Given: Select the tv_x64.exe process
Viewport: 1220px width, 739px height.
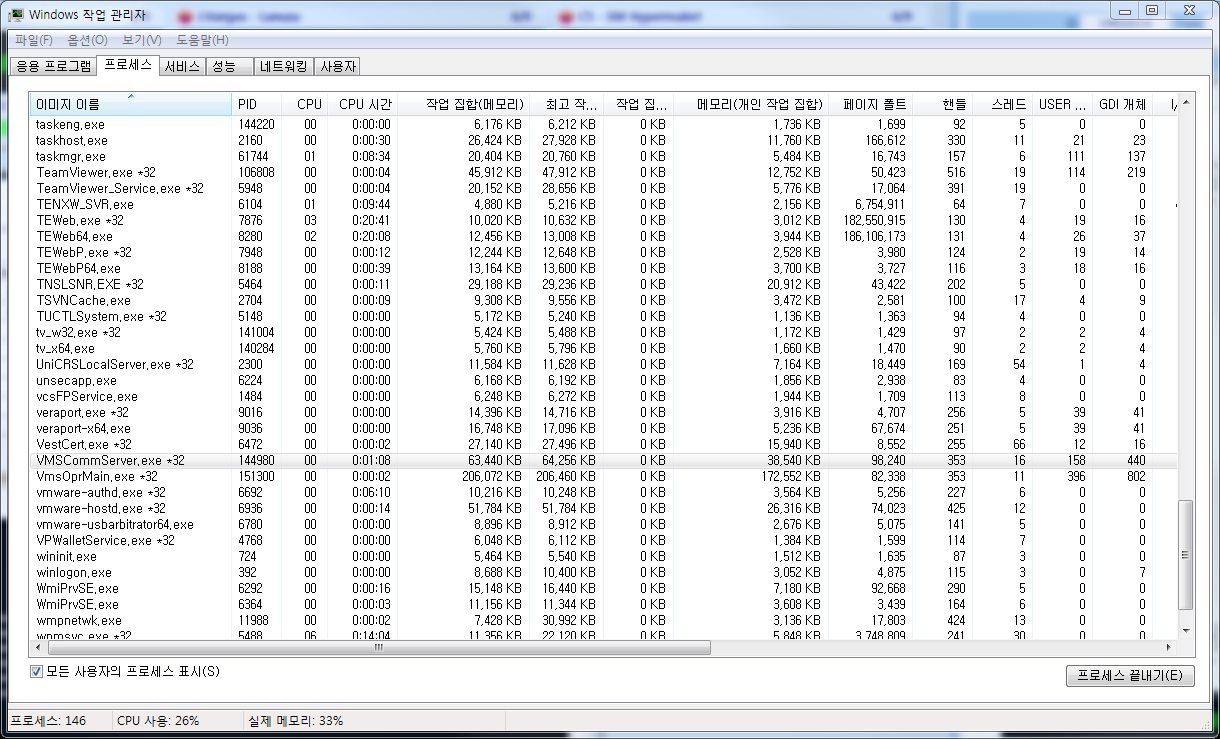Looking at the screenshot, I should (x=605, y=348).
